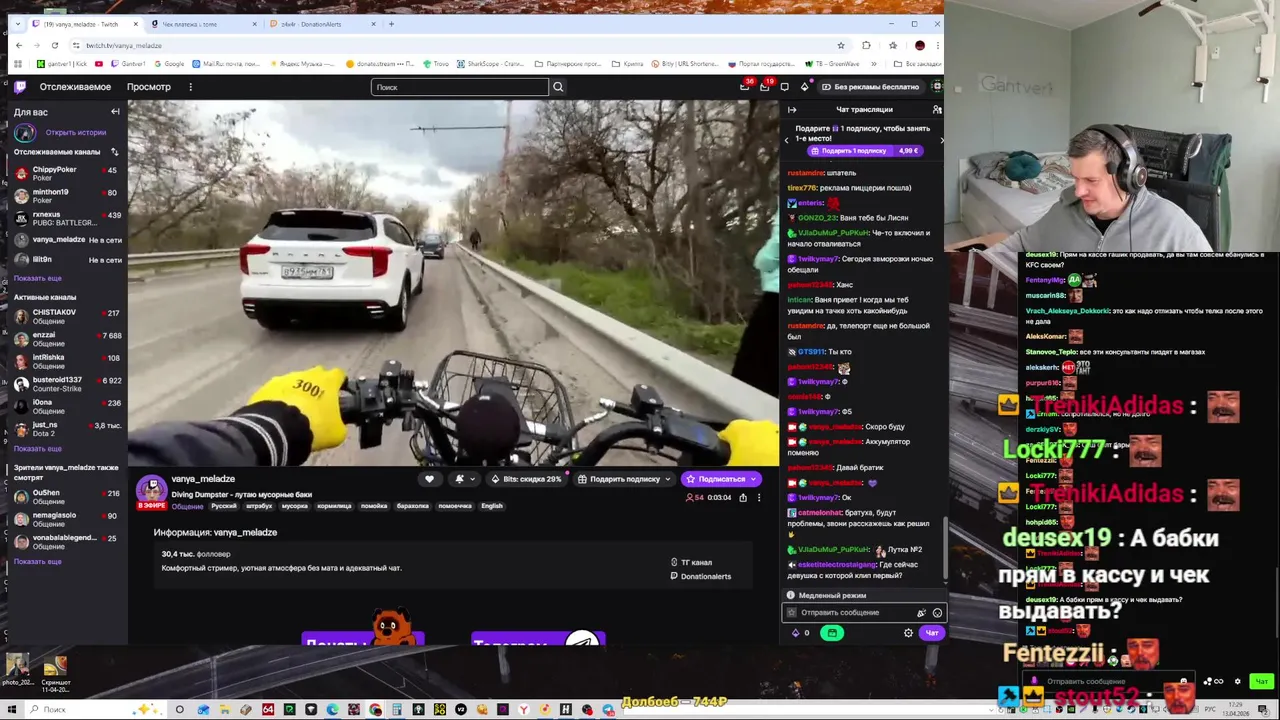Reload the page with the refresh icon

pyautogui.click(x=54, y=45)
